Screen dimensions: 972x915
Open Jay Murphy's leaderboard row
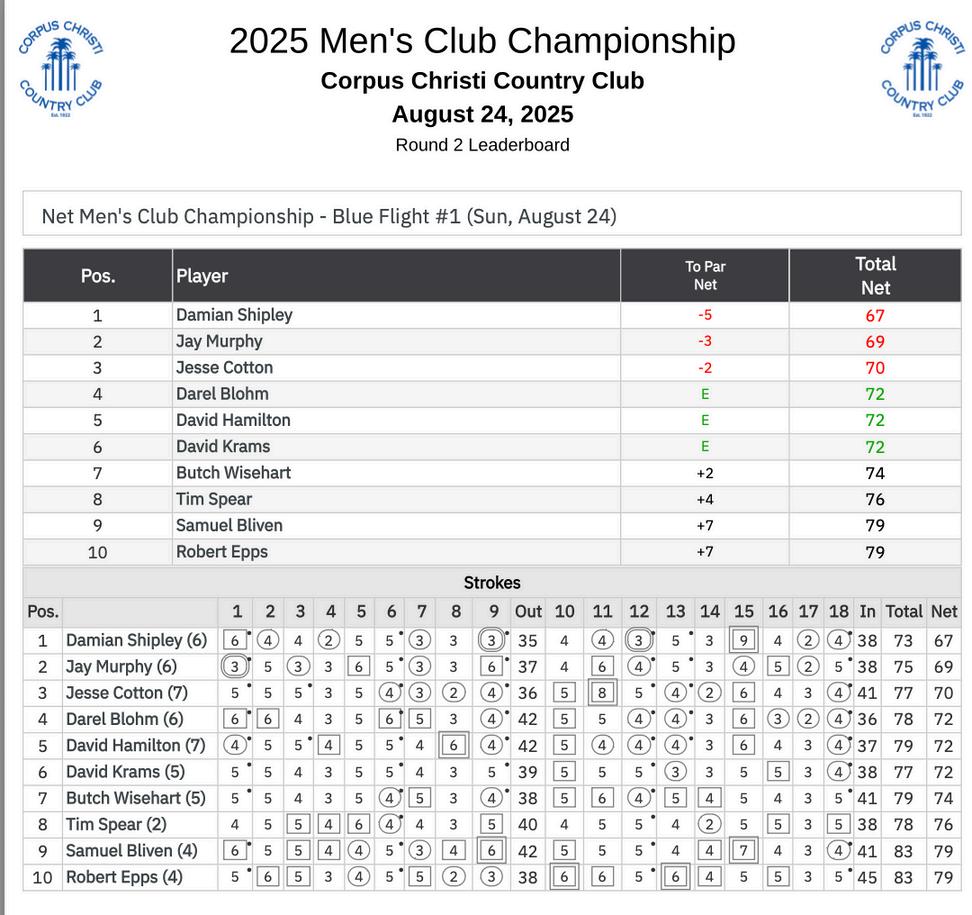[492, 342]
